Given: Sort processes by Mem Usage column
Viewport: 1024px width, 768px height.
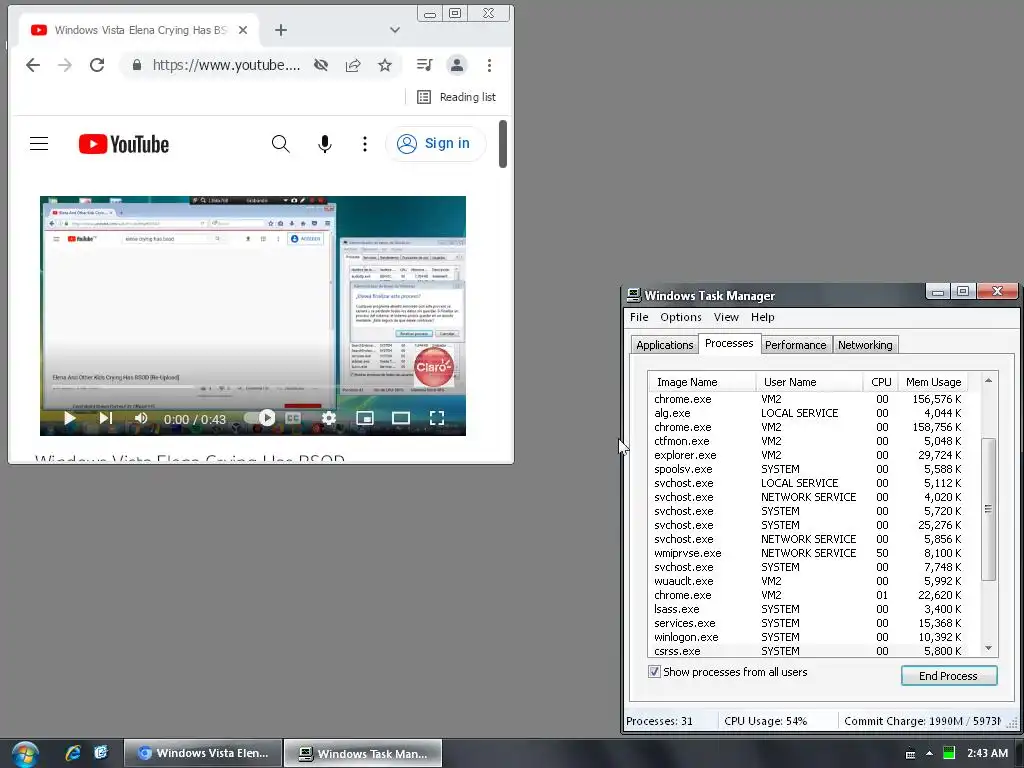Looking at the screenshot, I should (x=933, y=382).
